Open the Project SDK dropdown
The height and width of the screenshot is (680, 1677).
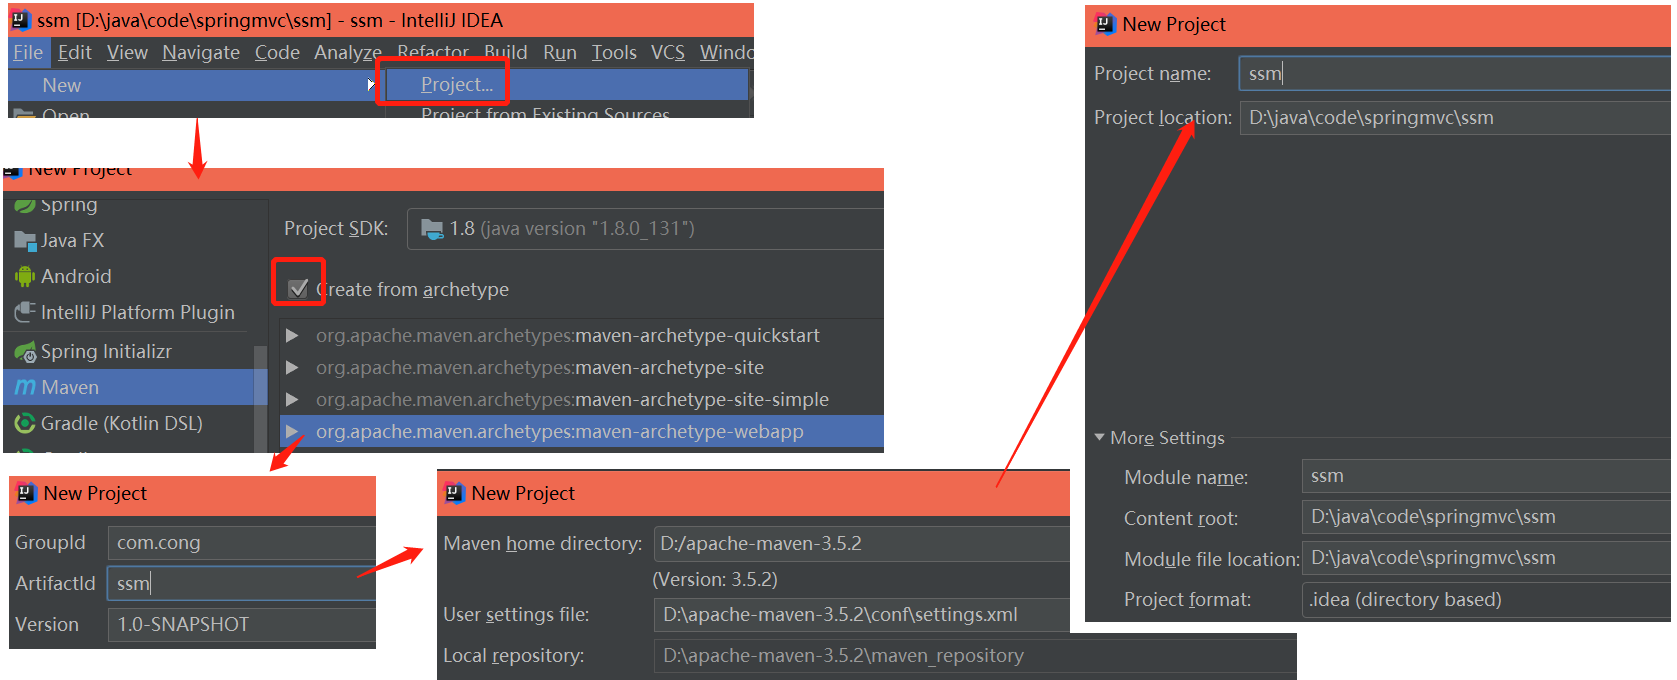pyautogui.click(x=645, y=229)
